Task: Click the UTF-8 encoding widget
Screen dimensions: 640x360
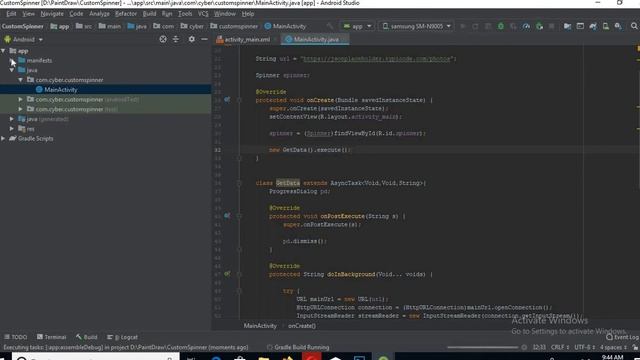Action: (584, 347)
